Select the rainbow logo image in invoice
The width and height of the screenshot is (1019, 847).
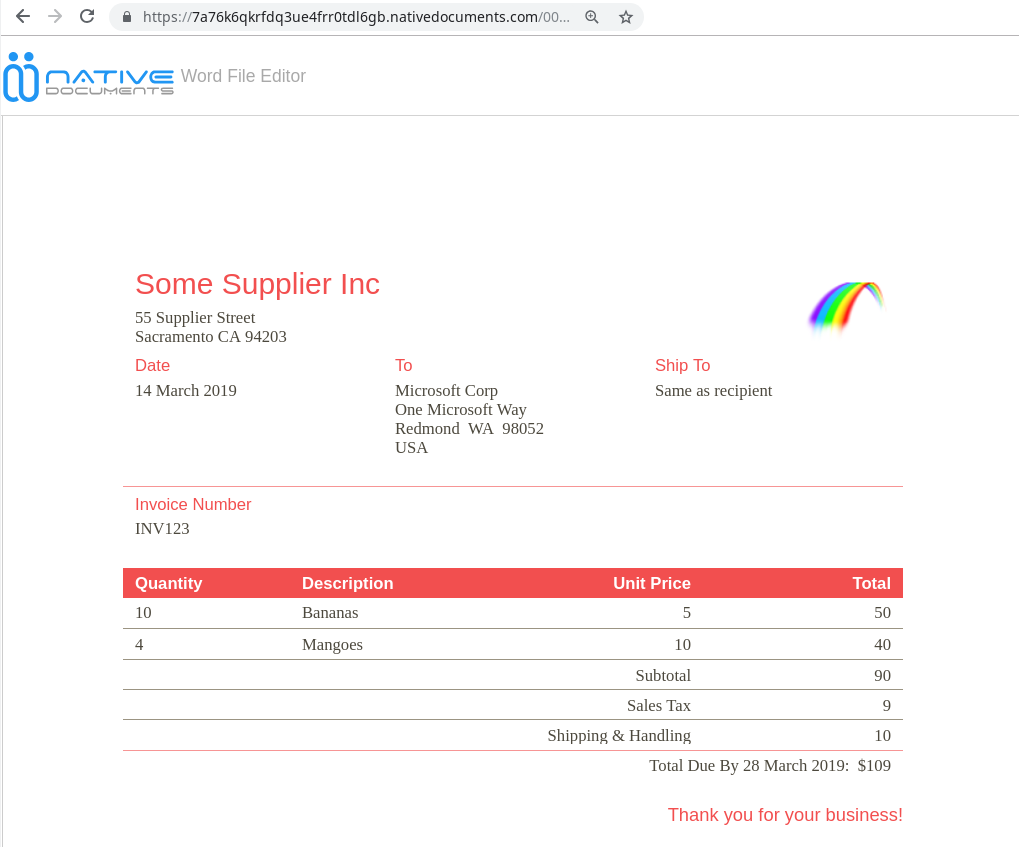coord(846,305)
